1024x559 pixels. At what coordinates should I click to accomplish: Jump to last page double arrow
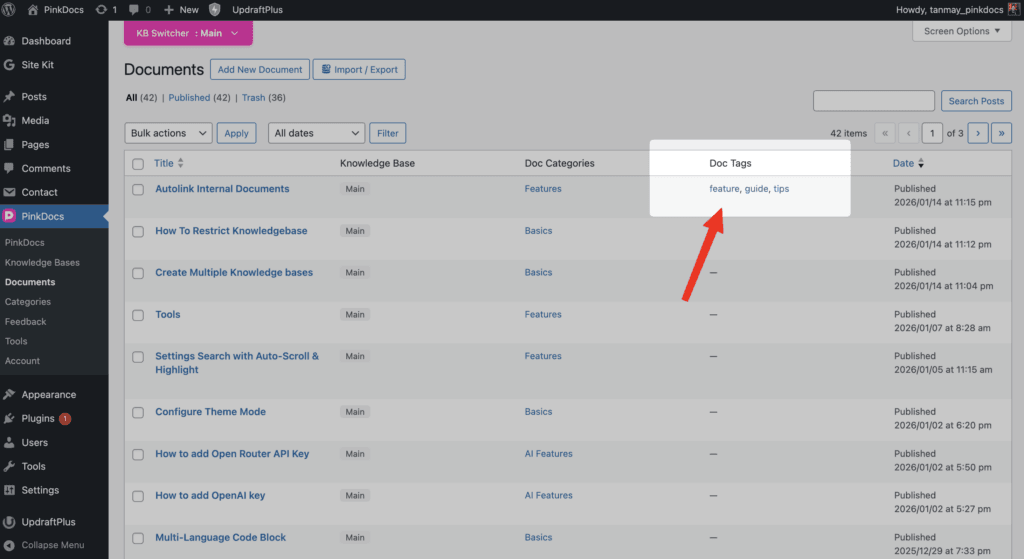[x=1001, y=133]
